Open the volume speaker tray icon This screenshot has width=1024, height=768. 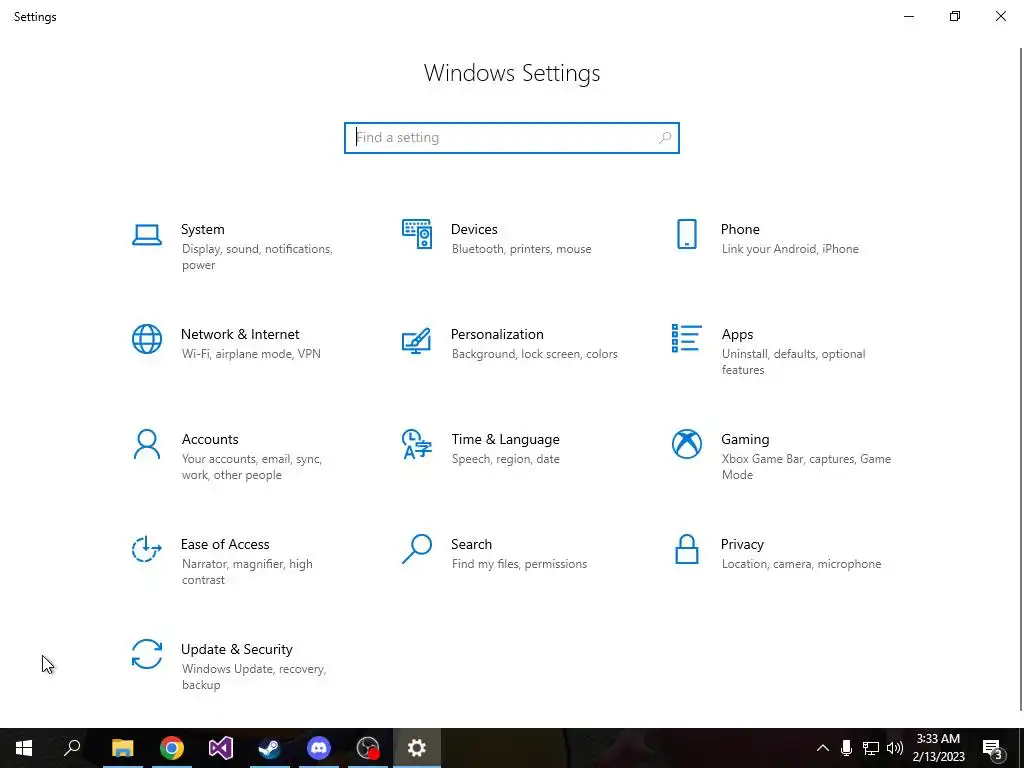coord(895,748)
